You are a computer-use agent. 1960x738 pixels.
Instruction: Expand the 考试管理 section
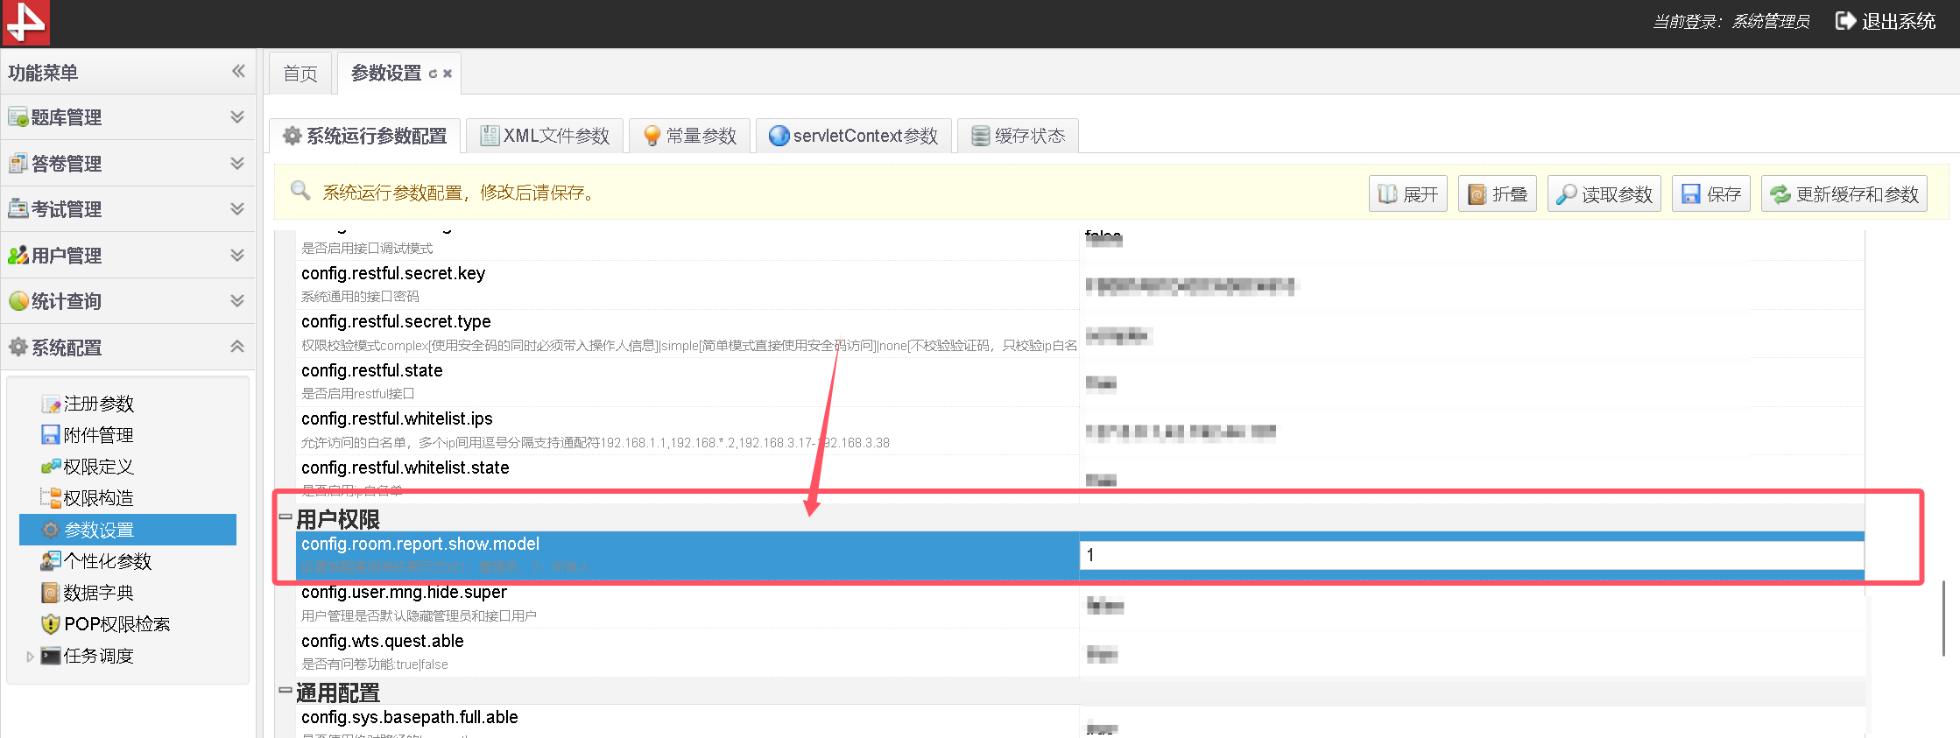pyautogui.click(x=237, y=209)
